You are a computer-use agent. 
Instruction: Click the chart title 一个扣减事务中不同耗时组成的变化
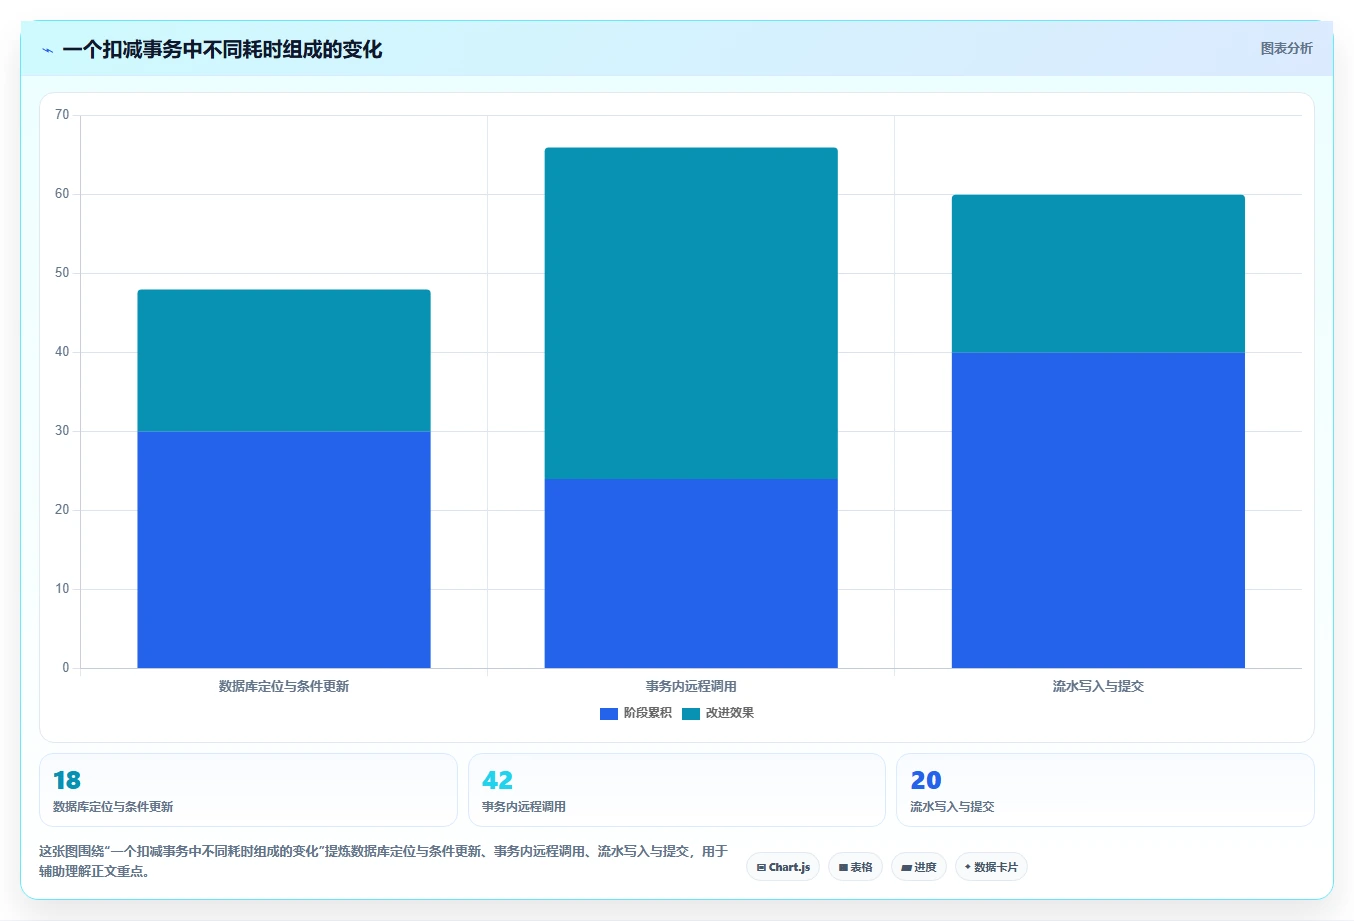[x=222, y=50]
